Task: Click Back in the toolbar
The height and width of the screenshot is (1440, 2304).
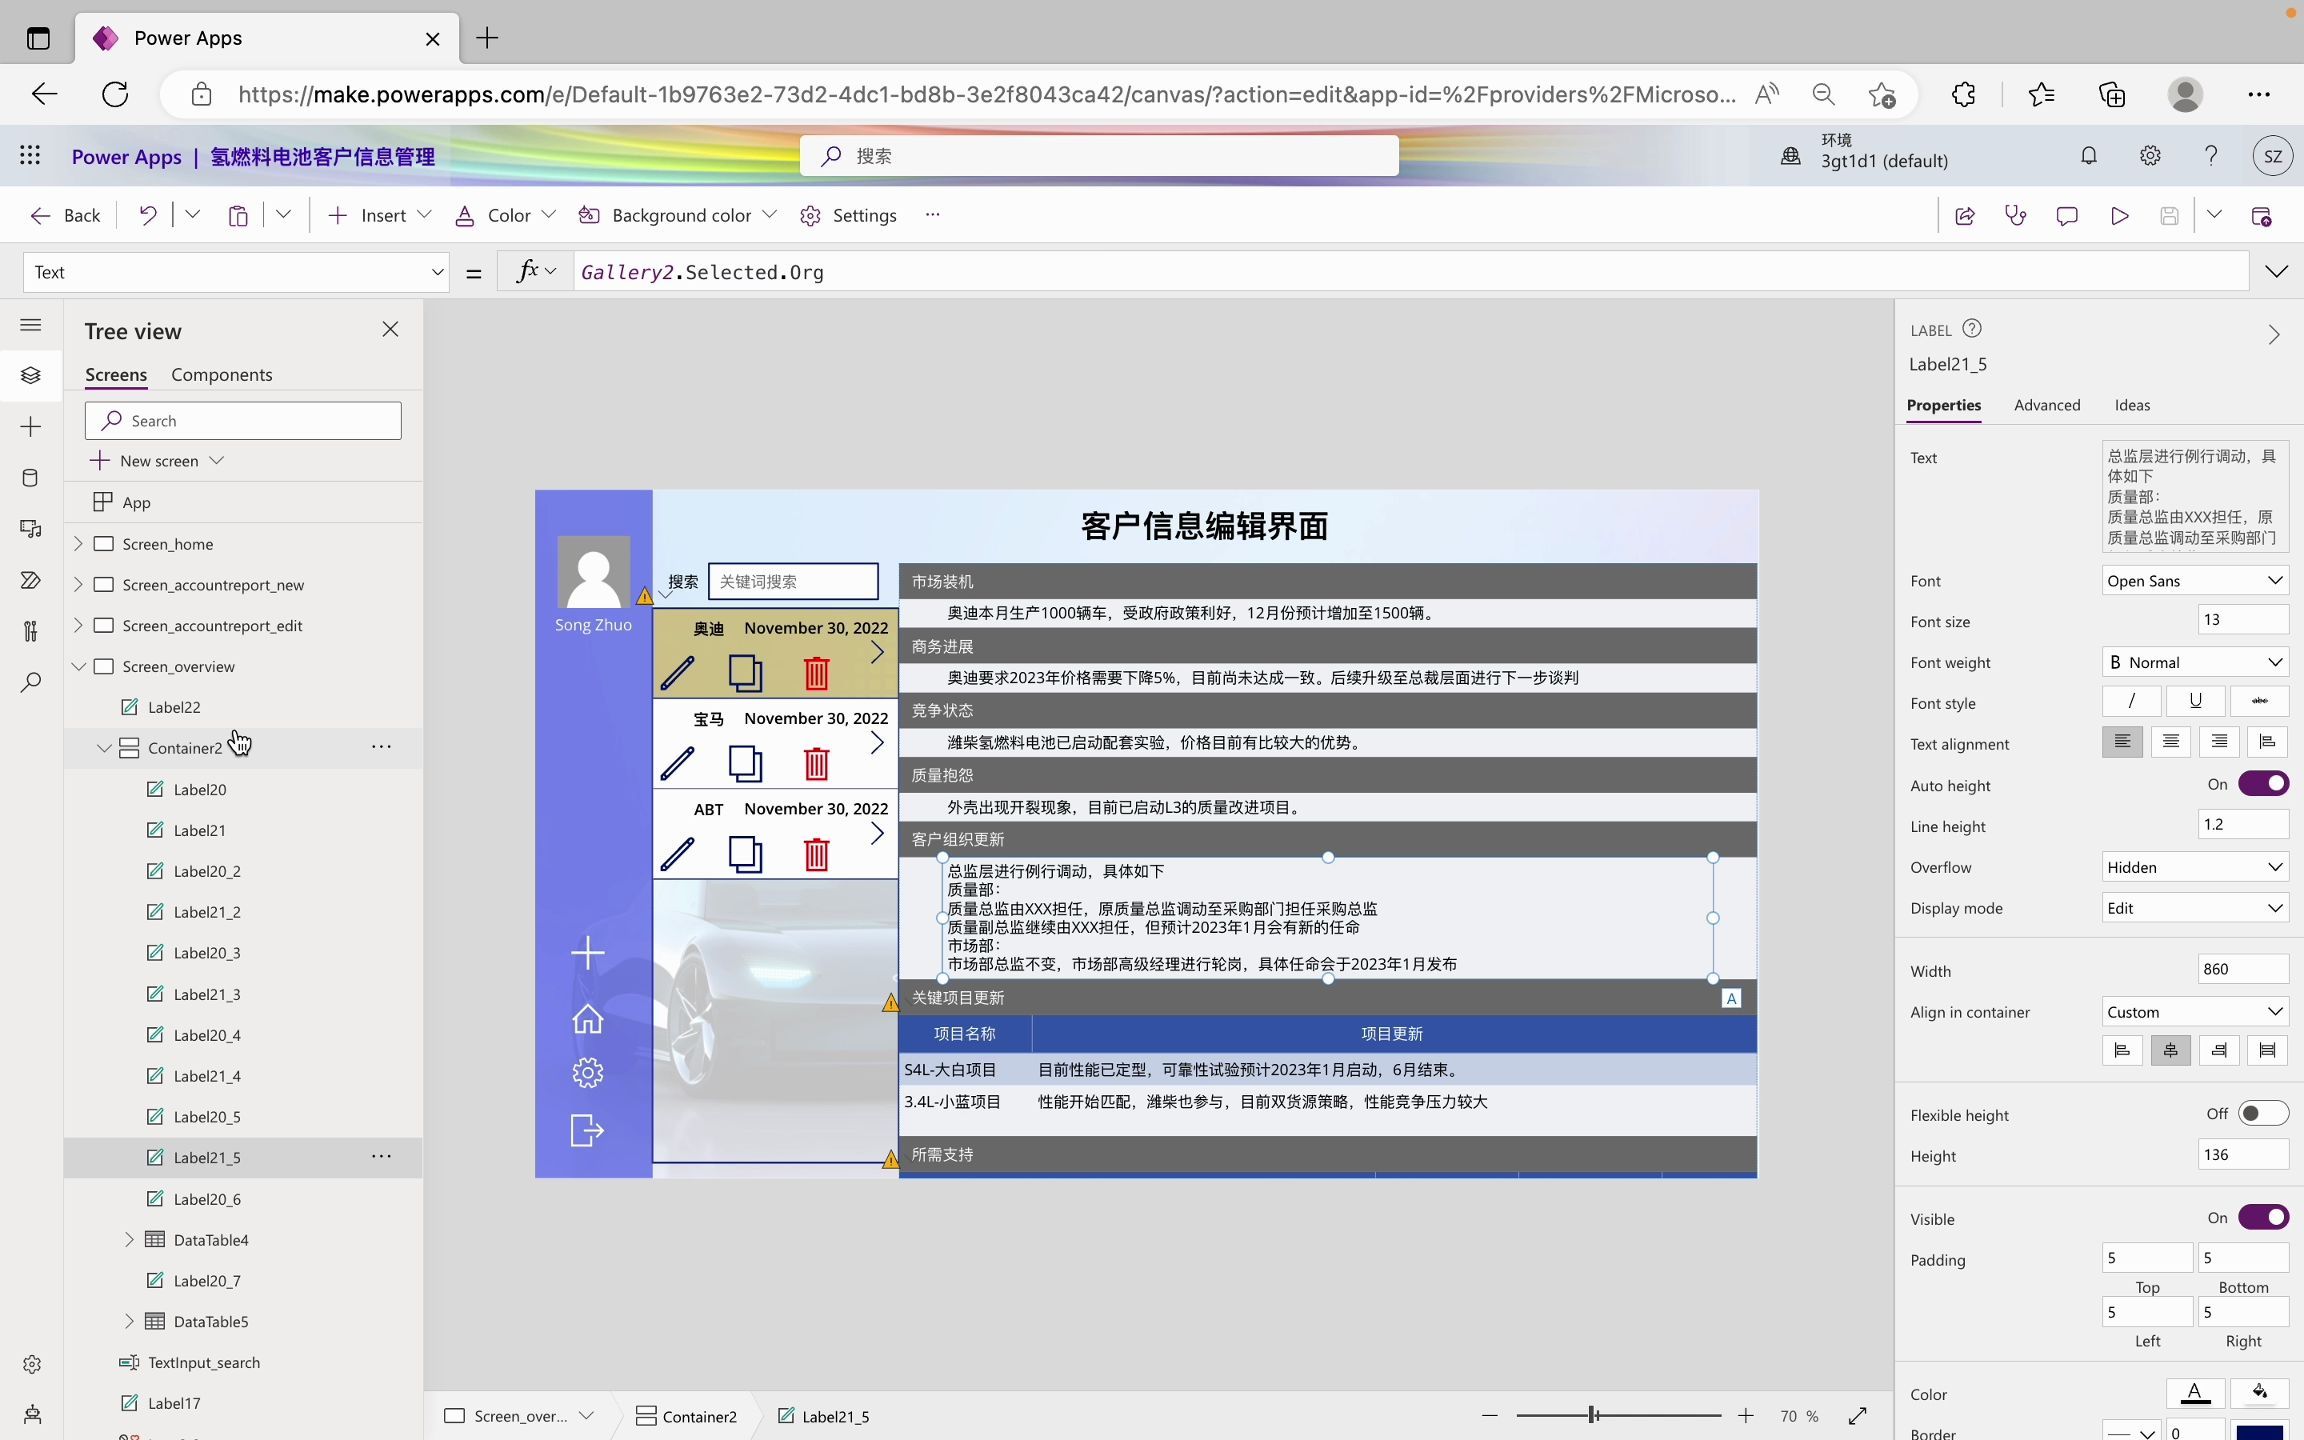Action: (64, 215)
